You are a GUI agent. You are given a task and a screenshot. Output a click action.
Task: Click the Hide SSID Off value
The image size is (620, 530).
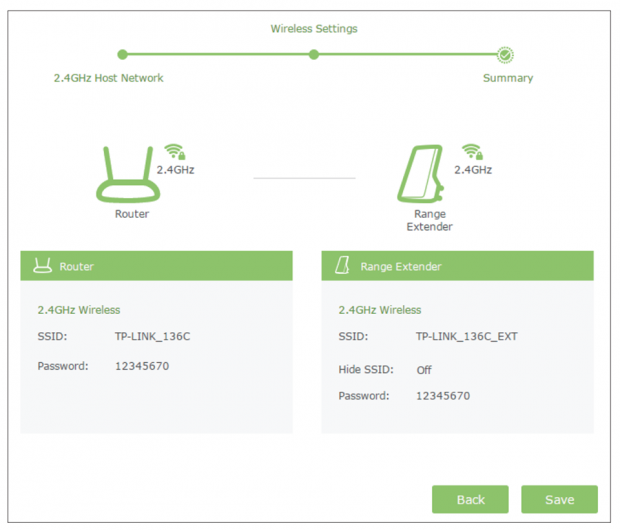424,370
